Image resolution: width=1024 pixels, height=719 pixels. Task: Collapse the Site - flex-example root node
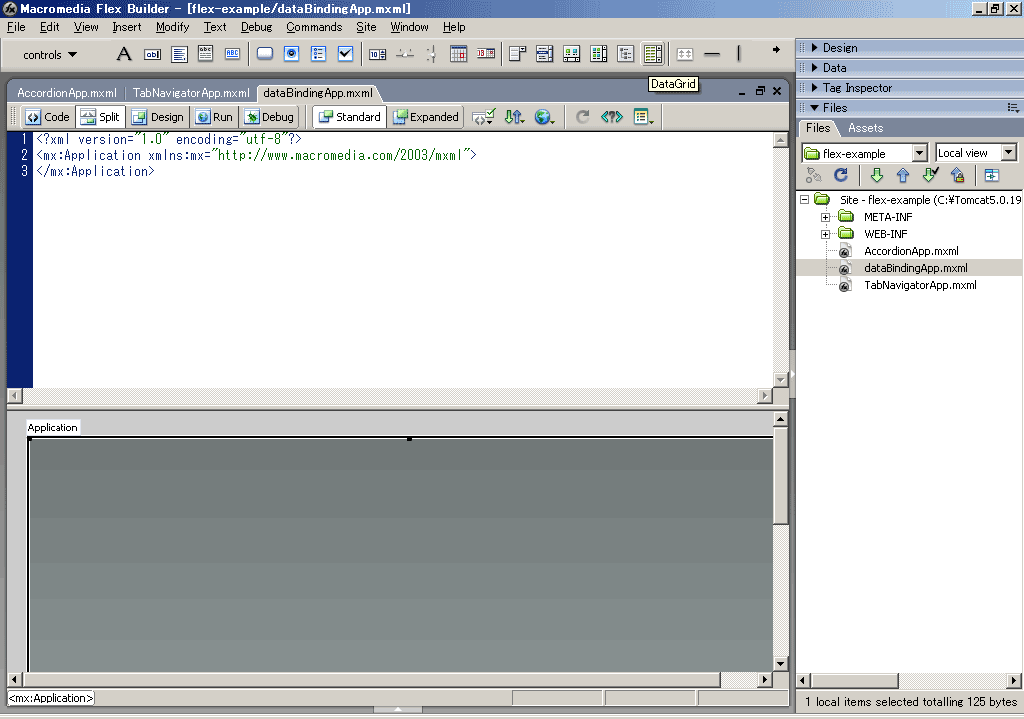pyautogui.click(x=805, y=200)
